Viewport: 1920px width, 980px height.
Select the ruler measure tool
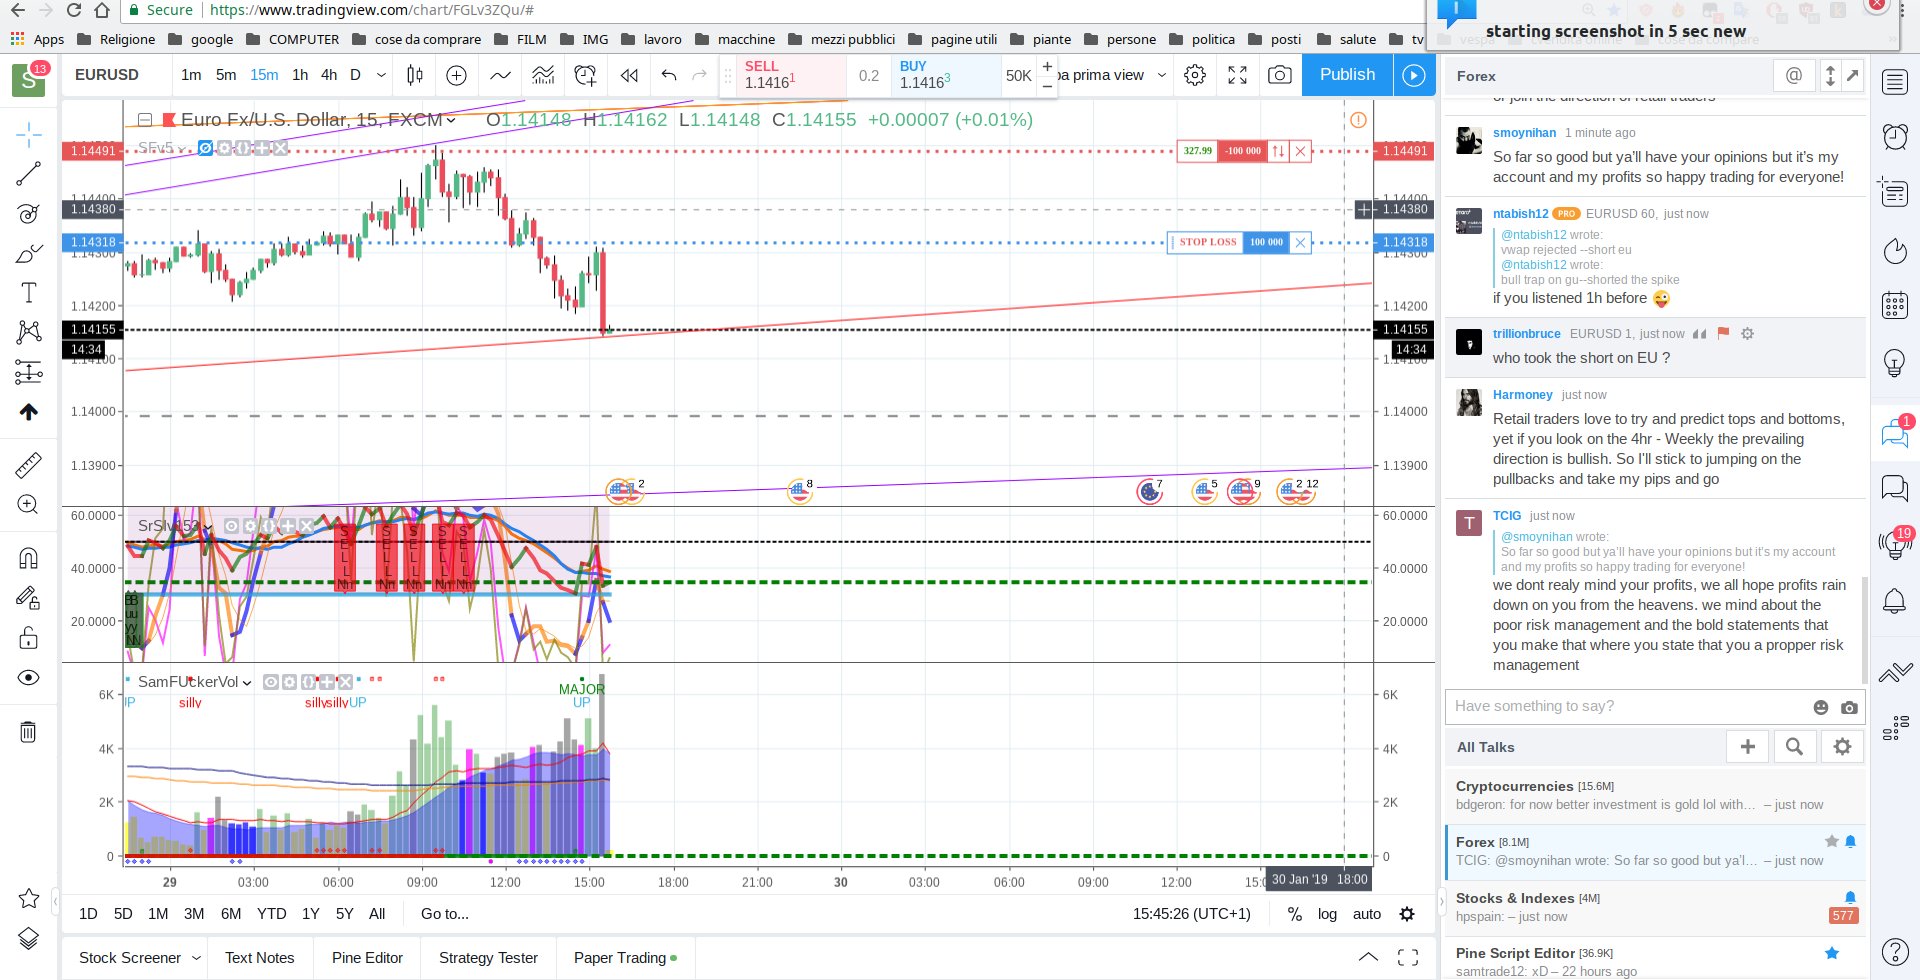(x=29, y=465)
